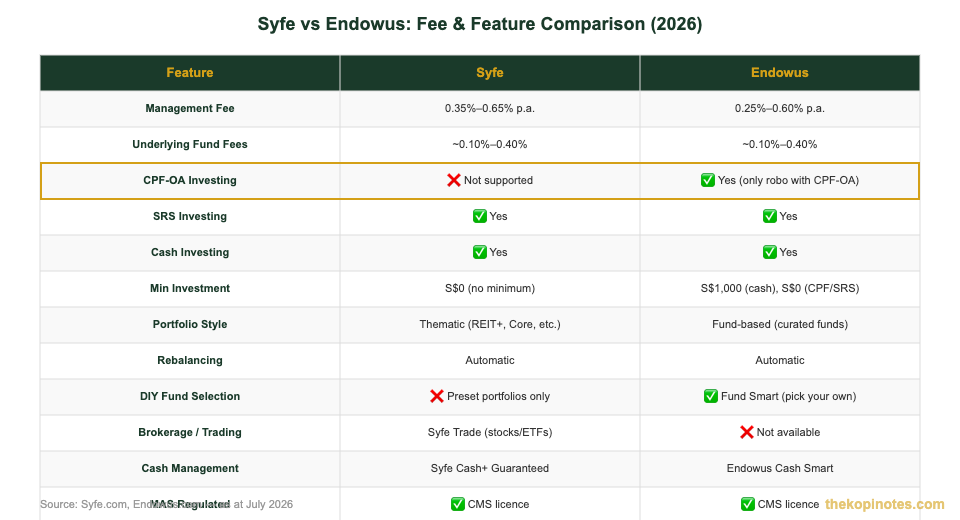Click Endowus Cash Smart cell
Screen dimensions: 960x520
[x=779, y=469]
